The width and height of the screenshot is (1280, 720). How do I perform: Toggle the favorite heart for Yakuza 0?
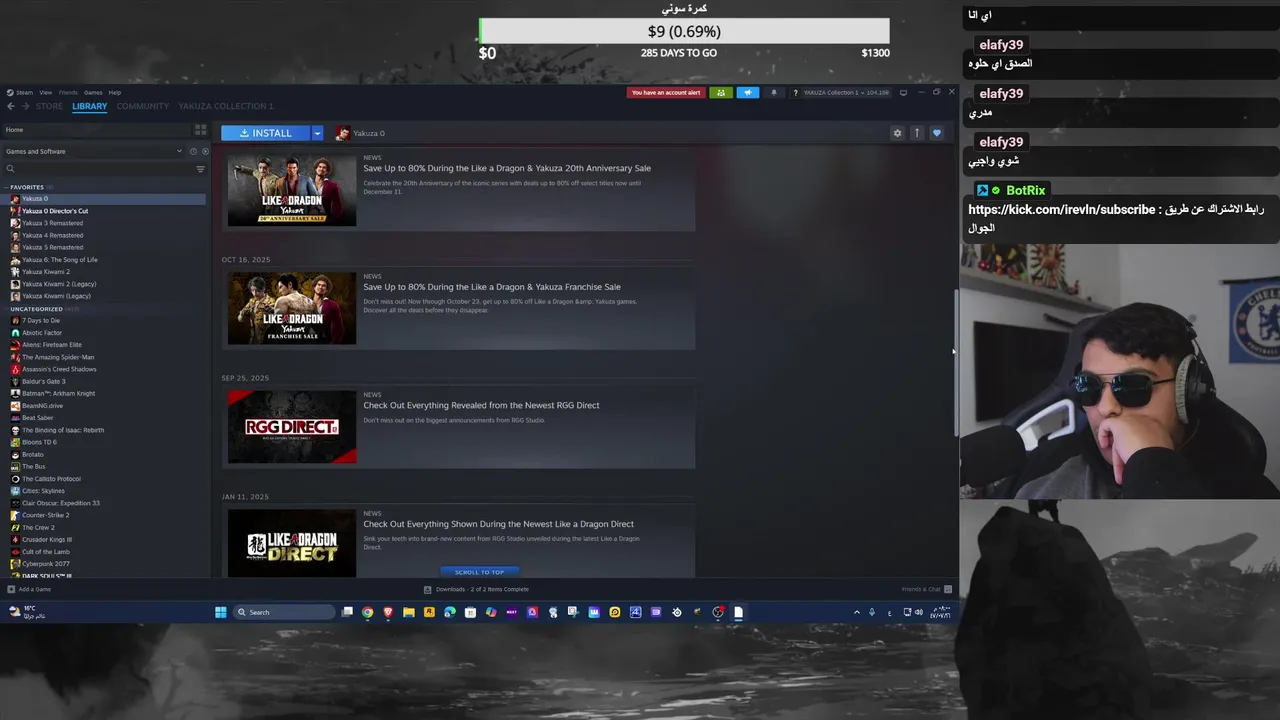(x=936, y=133)
